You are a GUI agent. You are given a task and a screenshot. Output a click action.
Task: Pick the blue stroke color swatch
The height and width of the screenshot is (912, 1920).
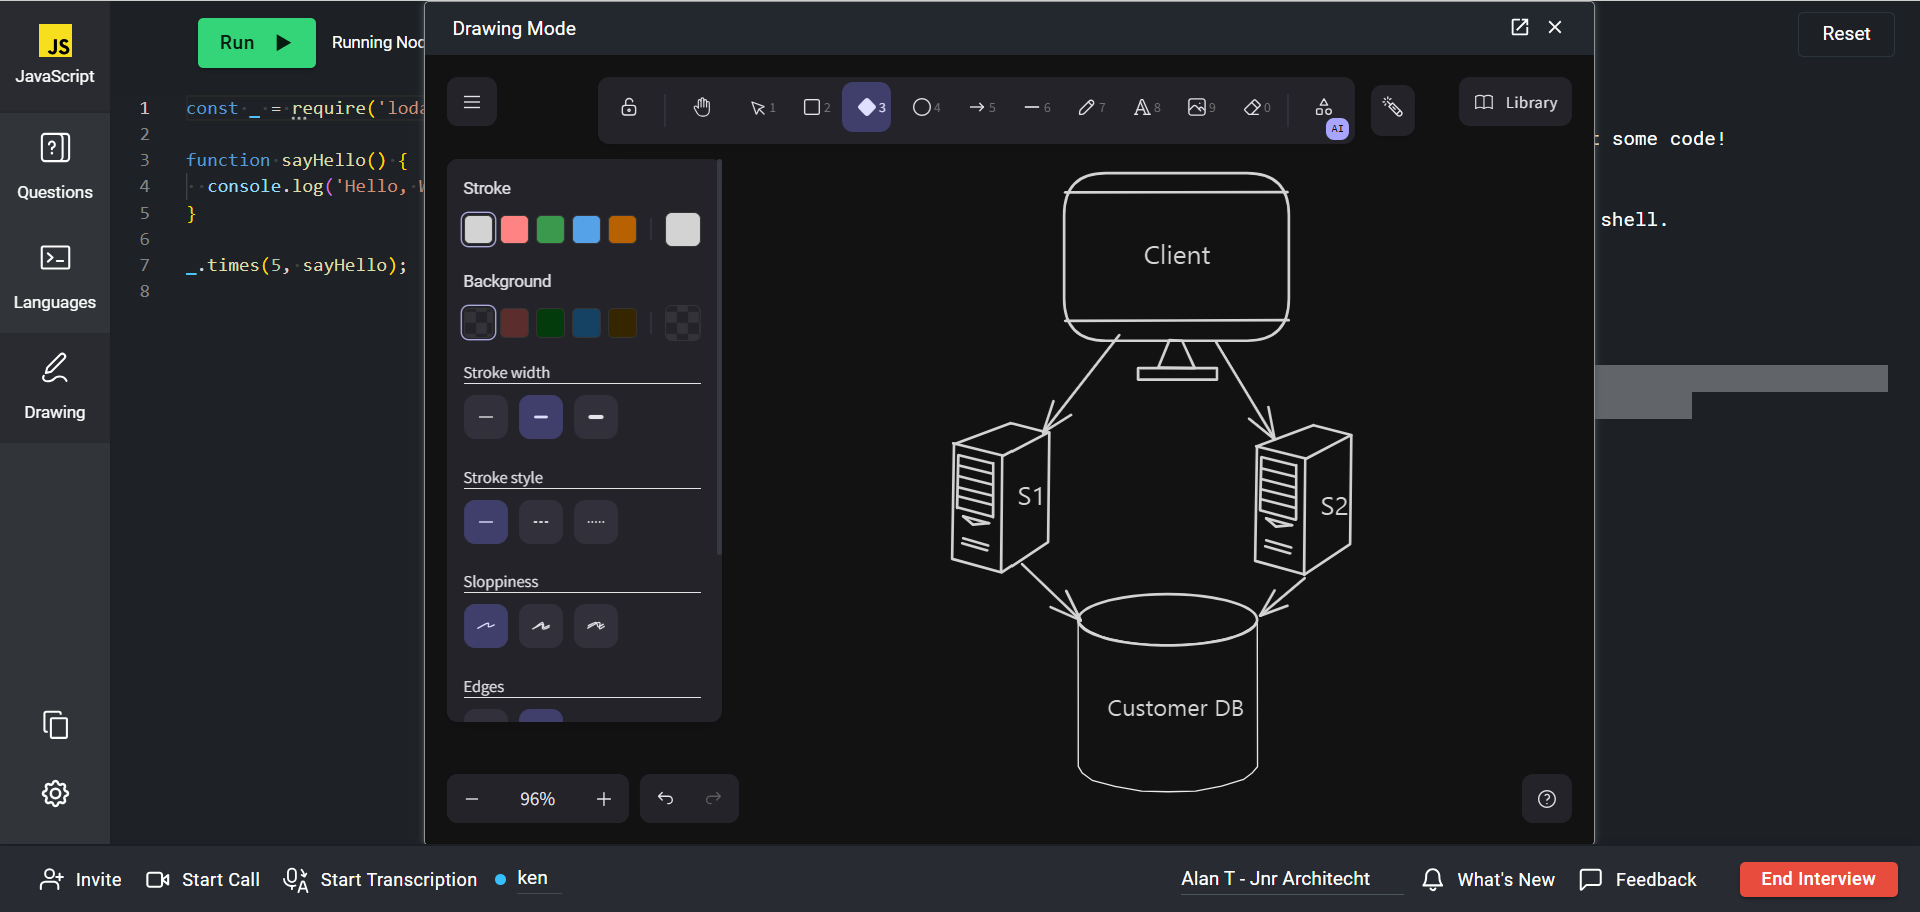(x=587, y=230)
